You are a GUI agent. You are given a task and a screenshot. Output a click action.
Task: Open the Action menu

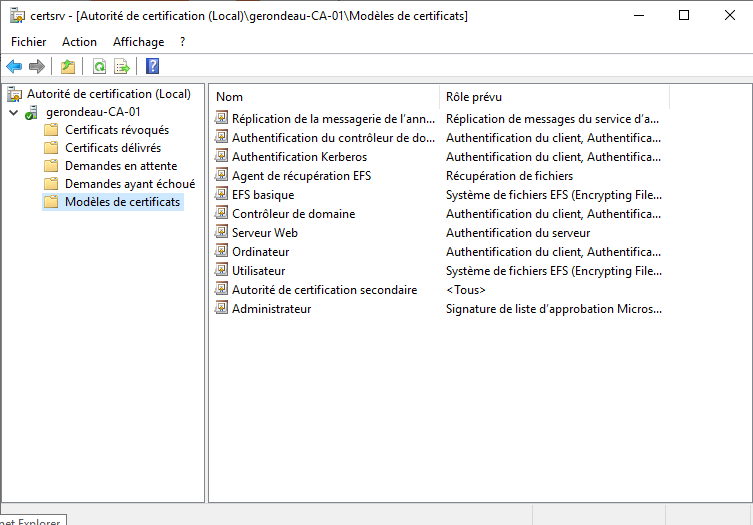coord(79,42)
